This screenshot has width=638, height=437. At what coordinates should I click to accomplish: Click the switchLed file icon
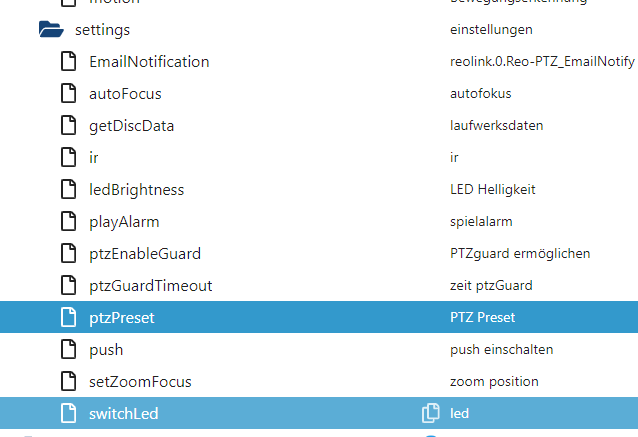68,413
